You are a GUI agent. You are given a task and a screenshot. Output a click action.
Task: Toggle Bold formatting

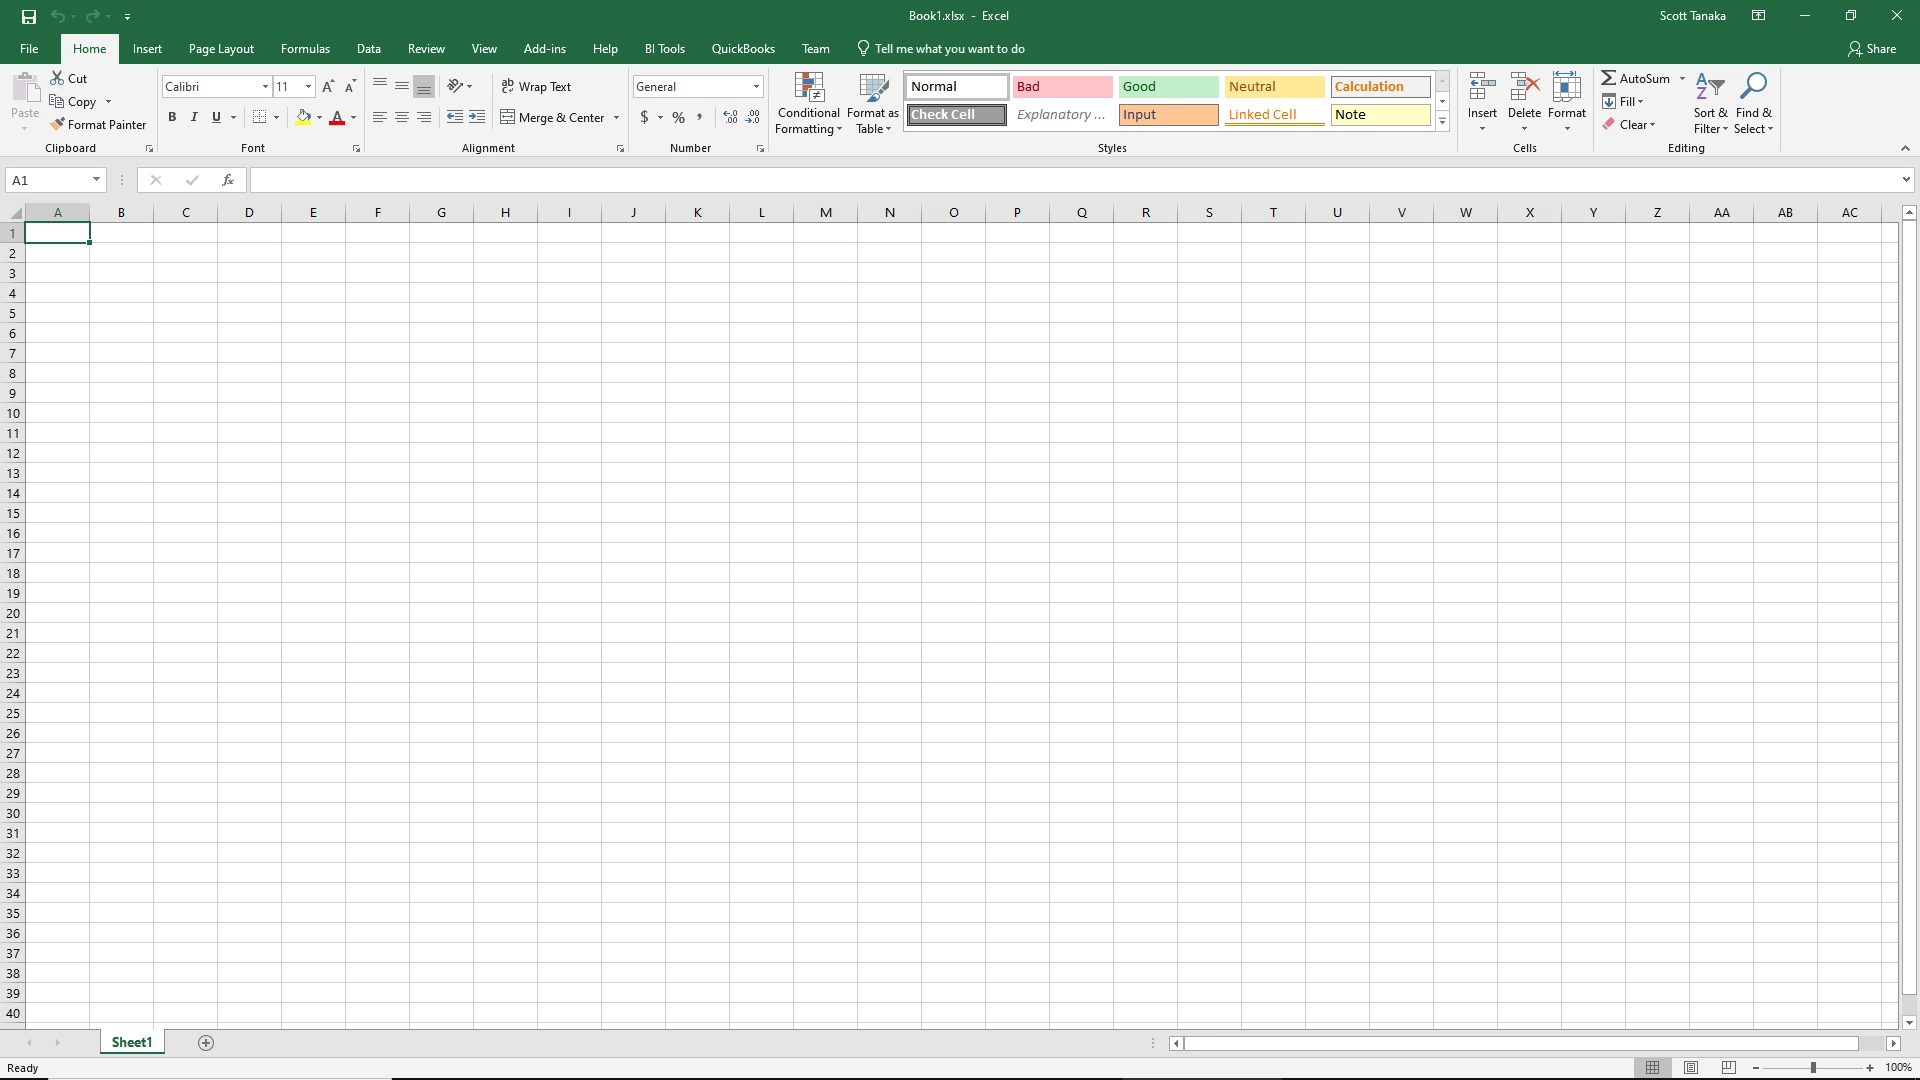click(x=172, y=118)
